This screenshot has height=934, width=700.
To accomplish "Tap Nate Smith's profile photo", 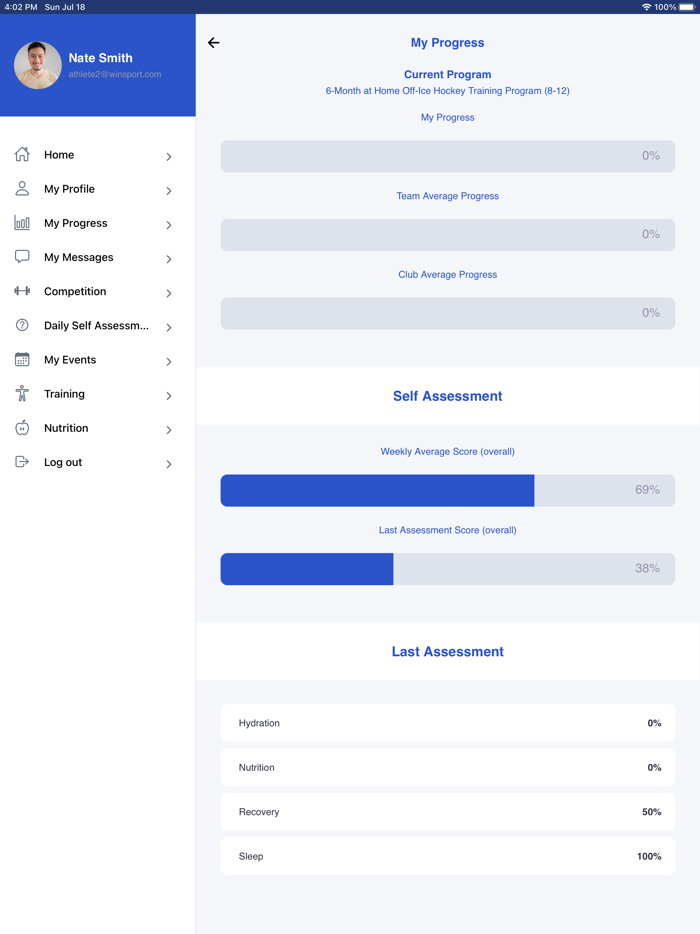I will click(x=38, y=65).
